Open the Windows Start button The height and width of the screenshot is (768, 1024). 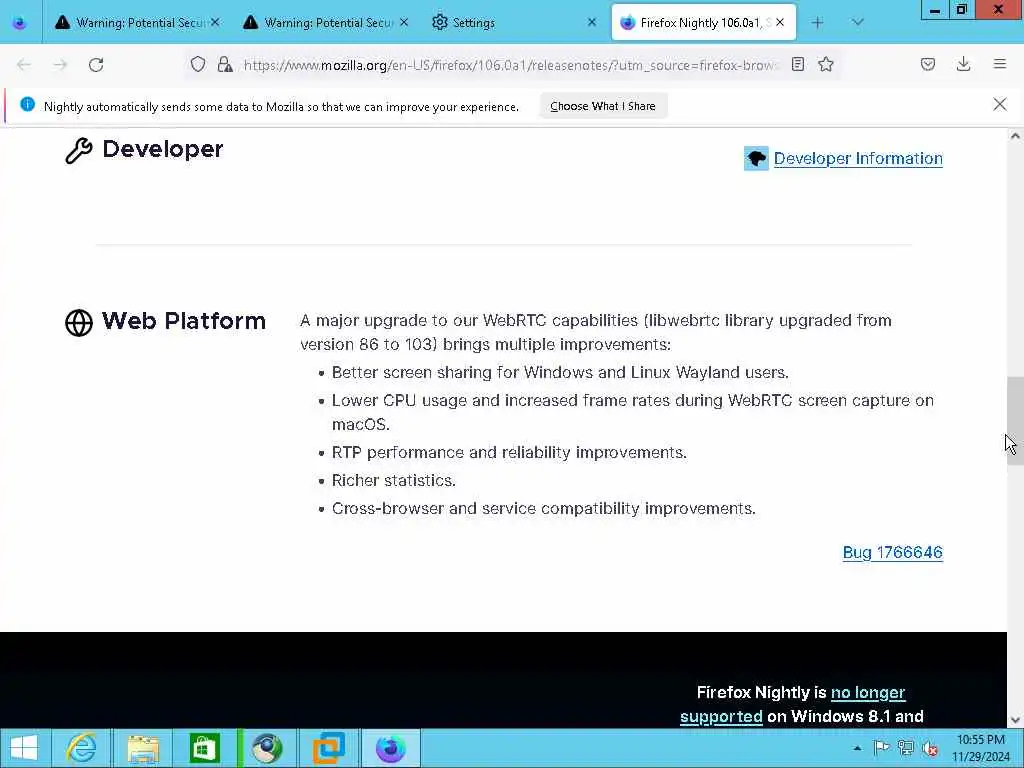(24, 748)
